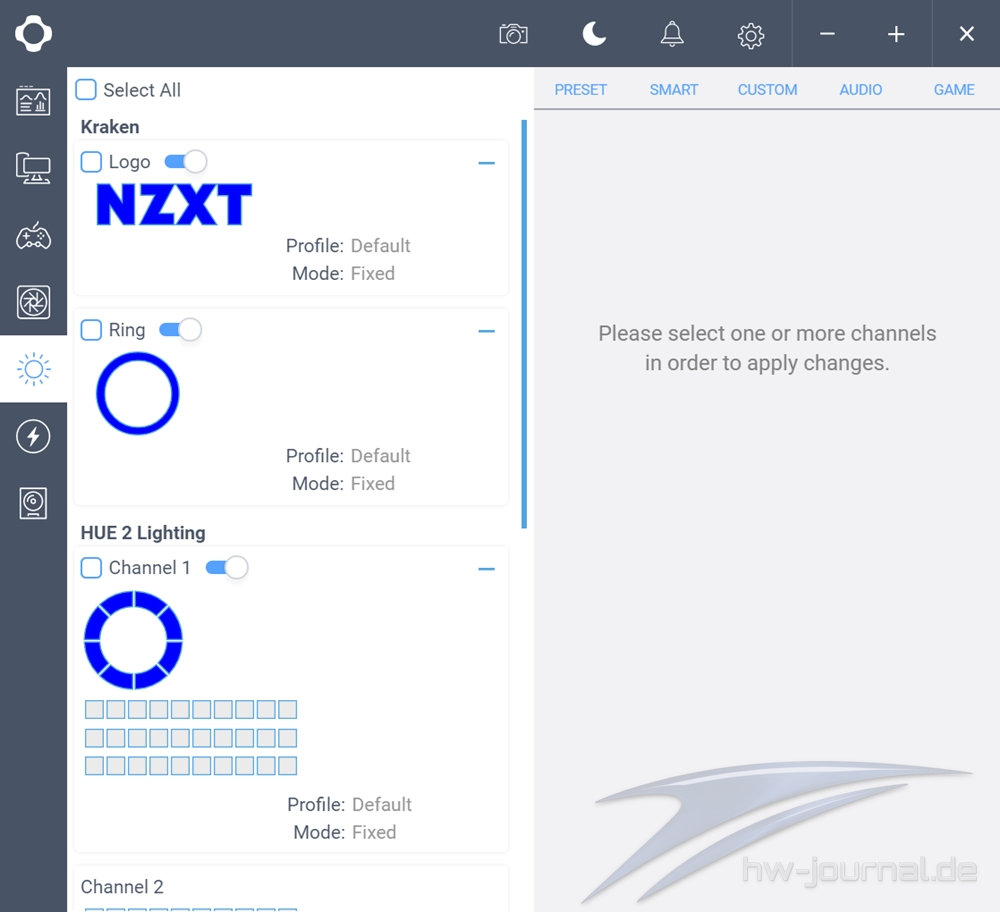This screenshot has height=912, width=1000.
Task: Open the PC specs sidebar icon
Action: pos(33,168)
